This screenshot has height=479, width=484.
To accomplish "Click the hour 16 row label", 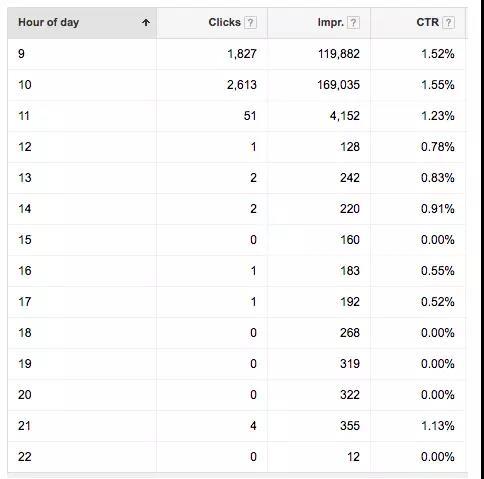I will (25, 271).
